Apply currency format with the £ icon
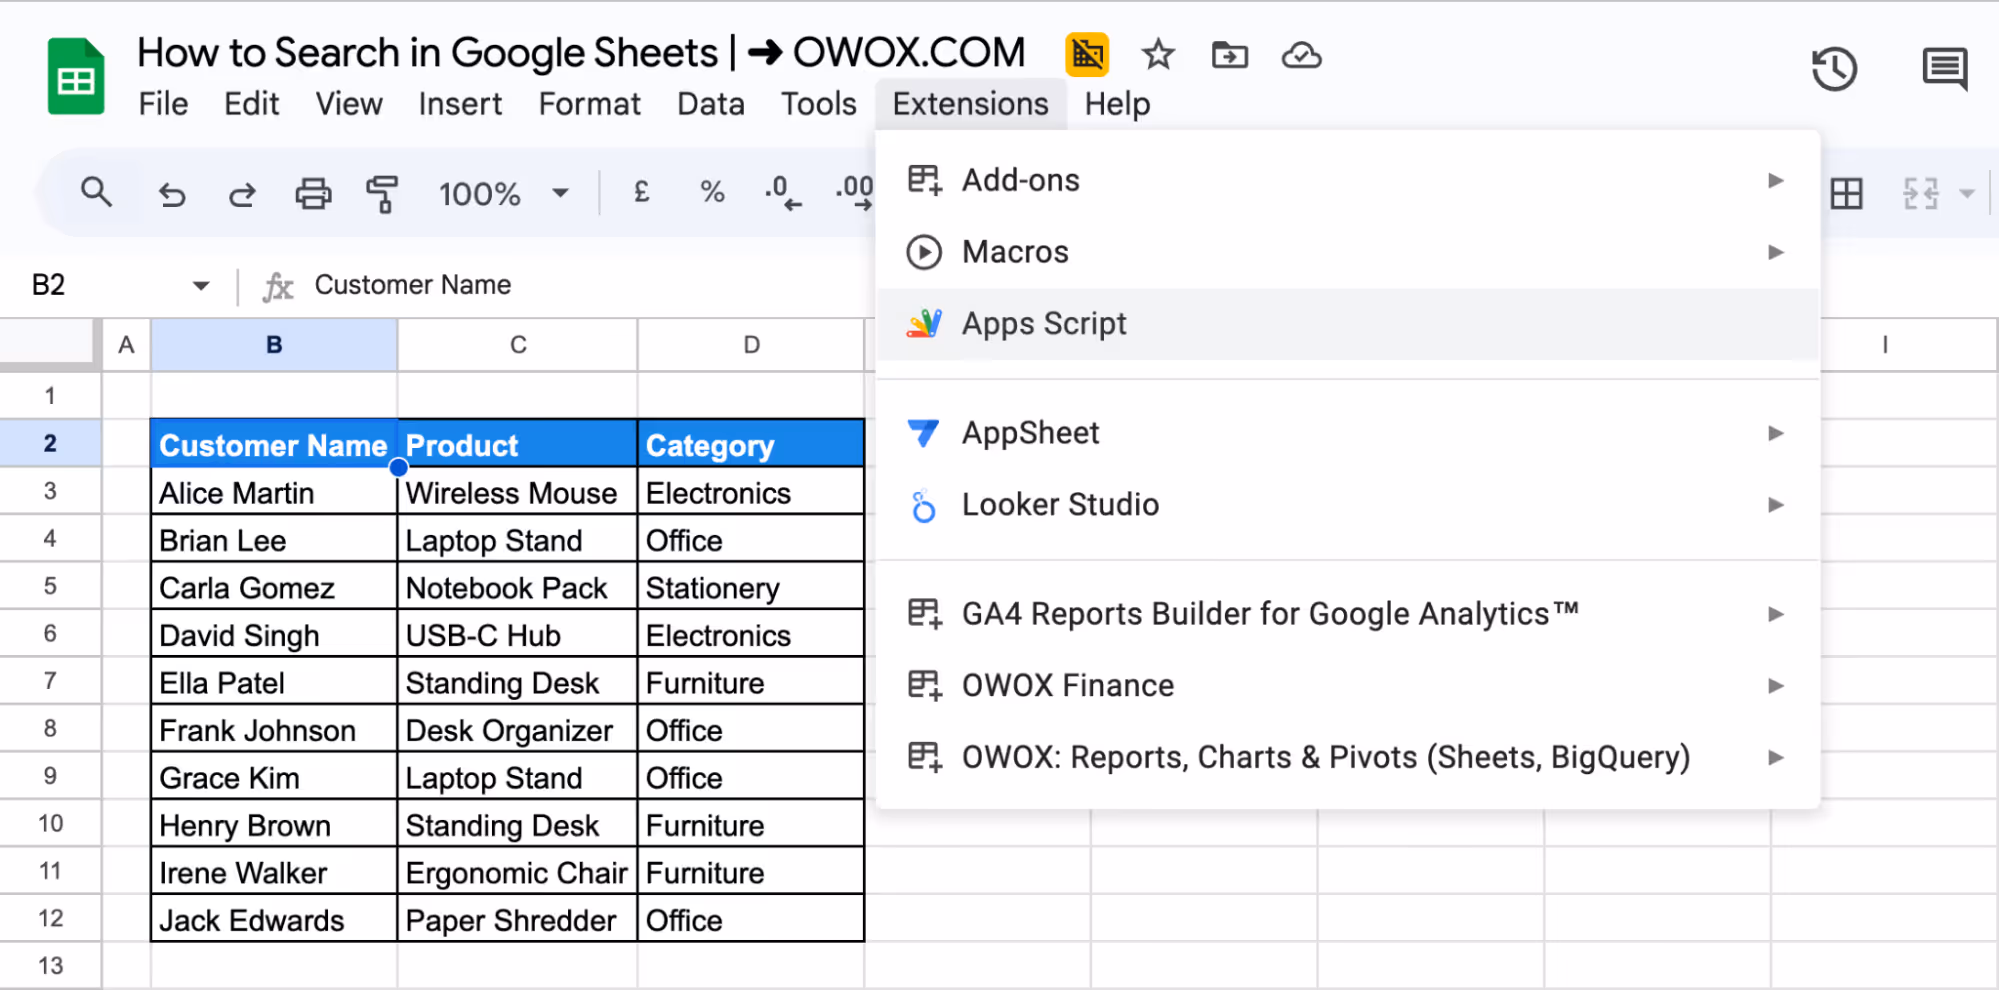 click(641, 192)
